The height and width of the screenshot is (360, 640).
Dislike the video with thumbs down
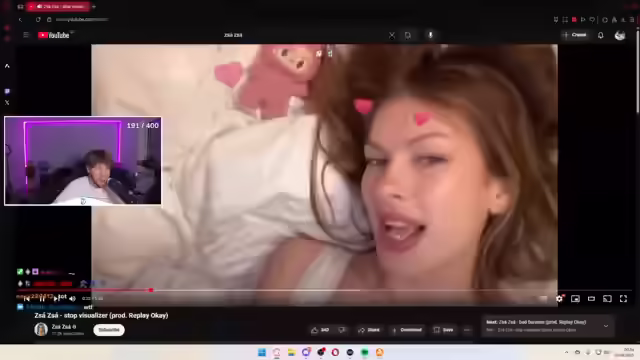pos(342,330)
